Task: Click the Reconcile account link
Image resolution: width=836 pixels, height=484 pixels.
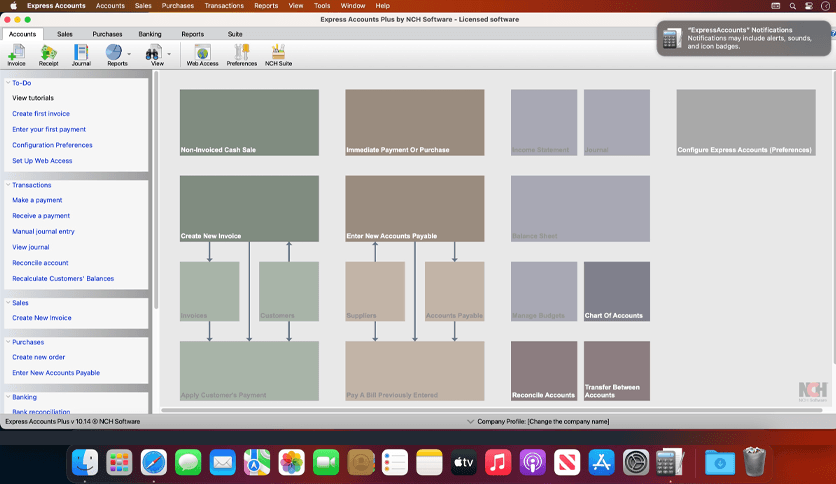Action: tap(40, 263)
